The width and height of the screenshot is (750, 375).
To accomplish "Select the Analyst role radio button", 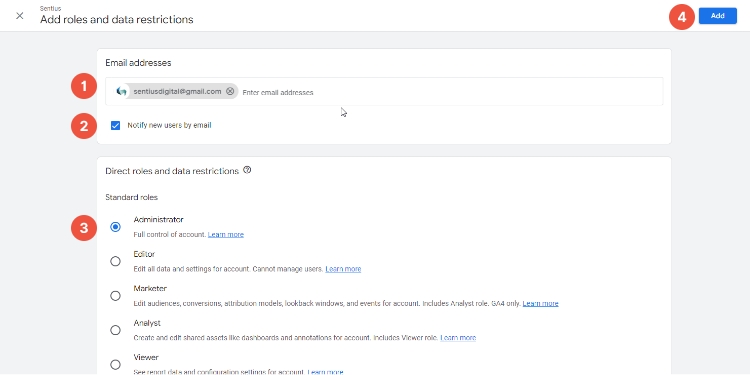I will 115,330.
